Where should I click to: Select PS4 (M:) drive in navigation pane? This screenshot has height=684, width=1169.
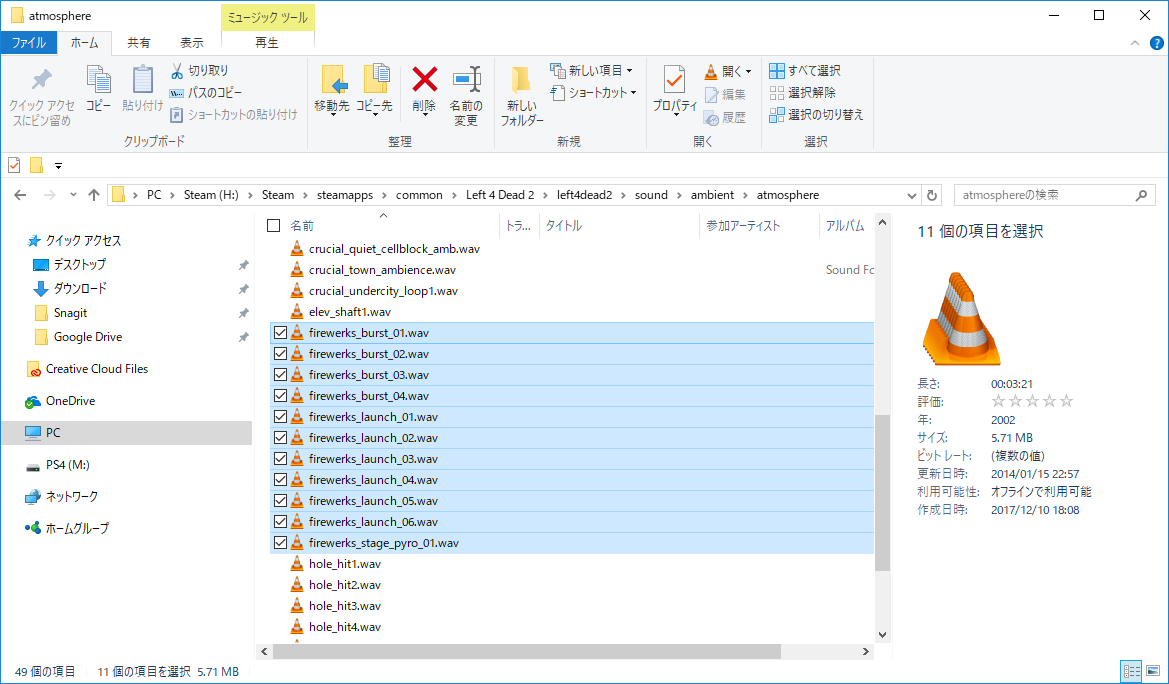coord(68,465)
